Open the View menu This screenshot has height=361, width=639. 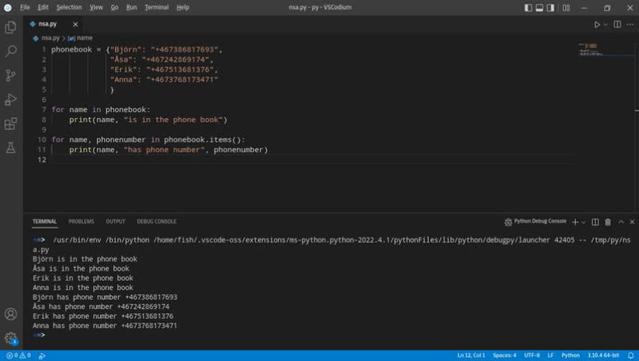tap(96, 7)
